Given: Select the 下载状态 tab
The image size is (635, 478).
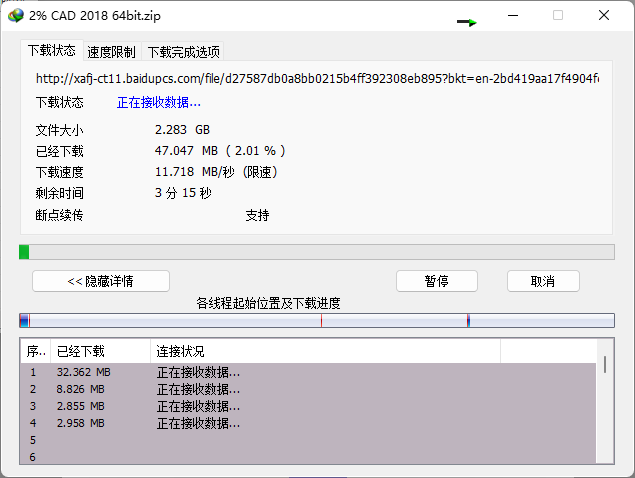Looking at the screenshot, I should point(51,51).
